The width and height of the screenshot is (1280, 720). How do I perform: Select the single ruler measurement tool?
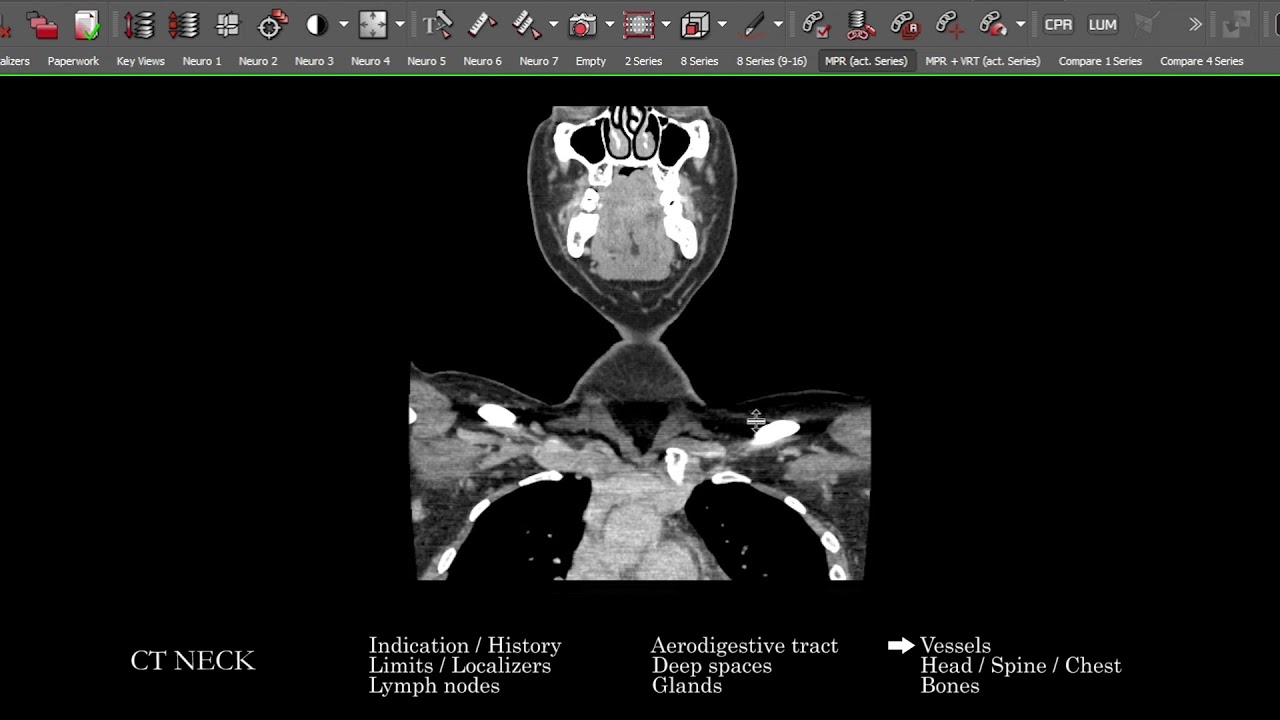(482, 25)
